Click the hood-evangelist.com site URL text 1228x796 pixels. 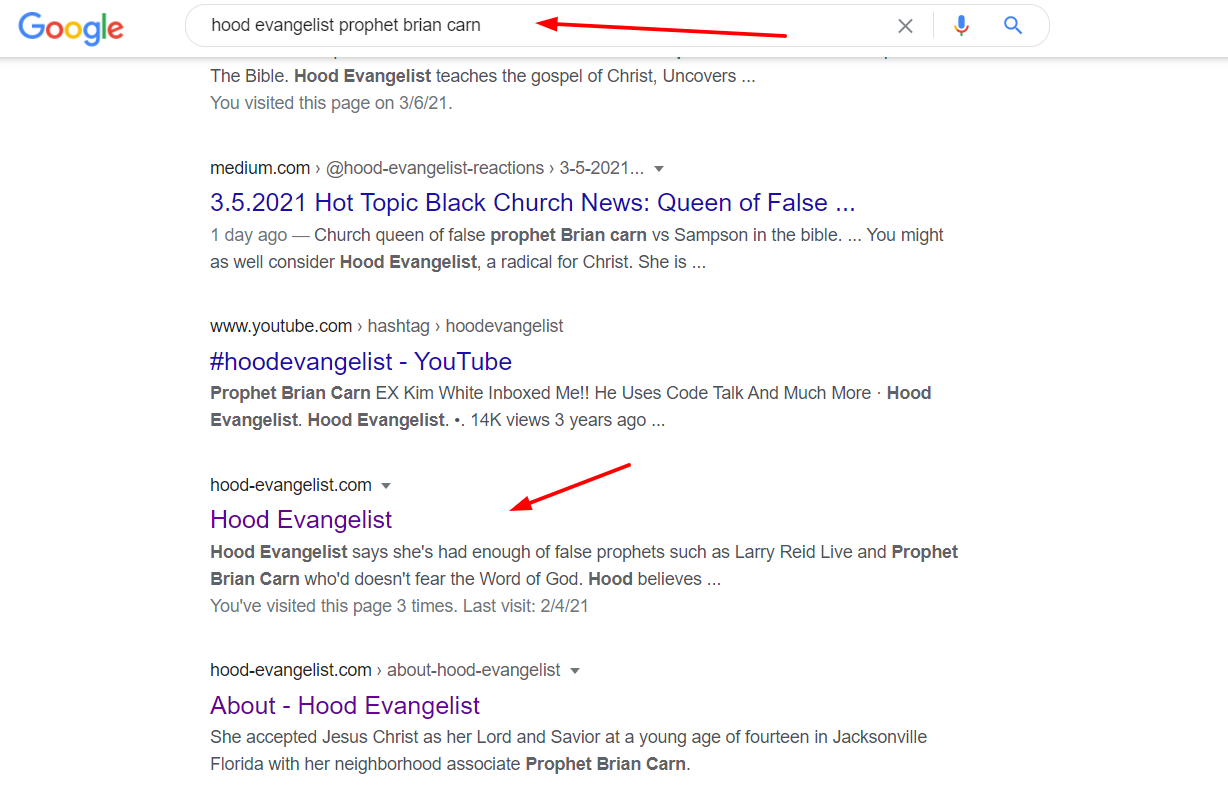(x=290, y=485)
